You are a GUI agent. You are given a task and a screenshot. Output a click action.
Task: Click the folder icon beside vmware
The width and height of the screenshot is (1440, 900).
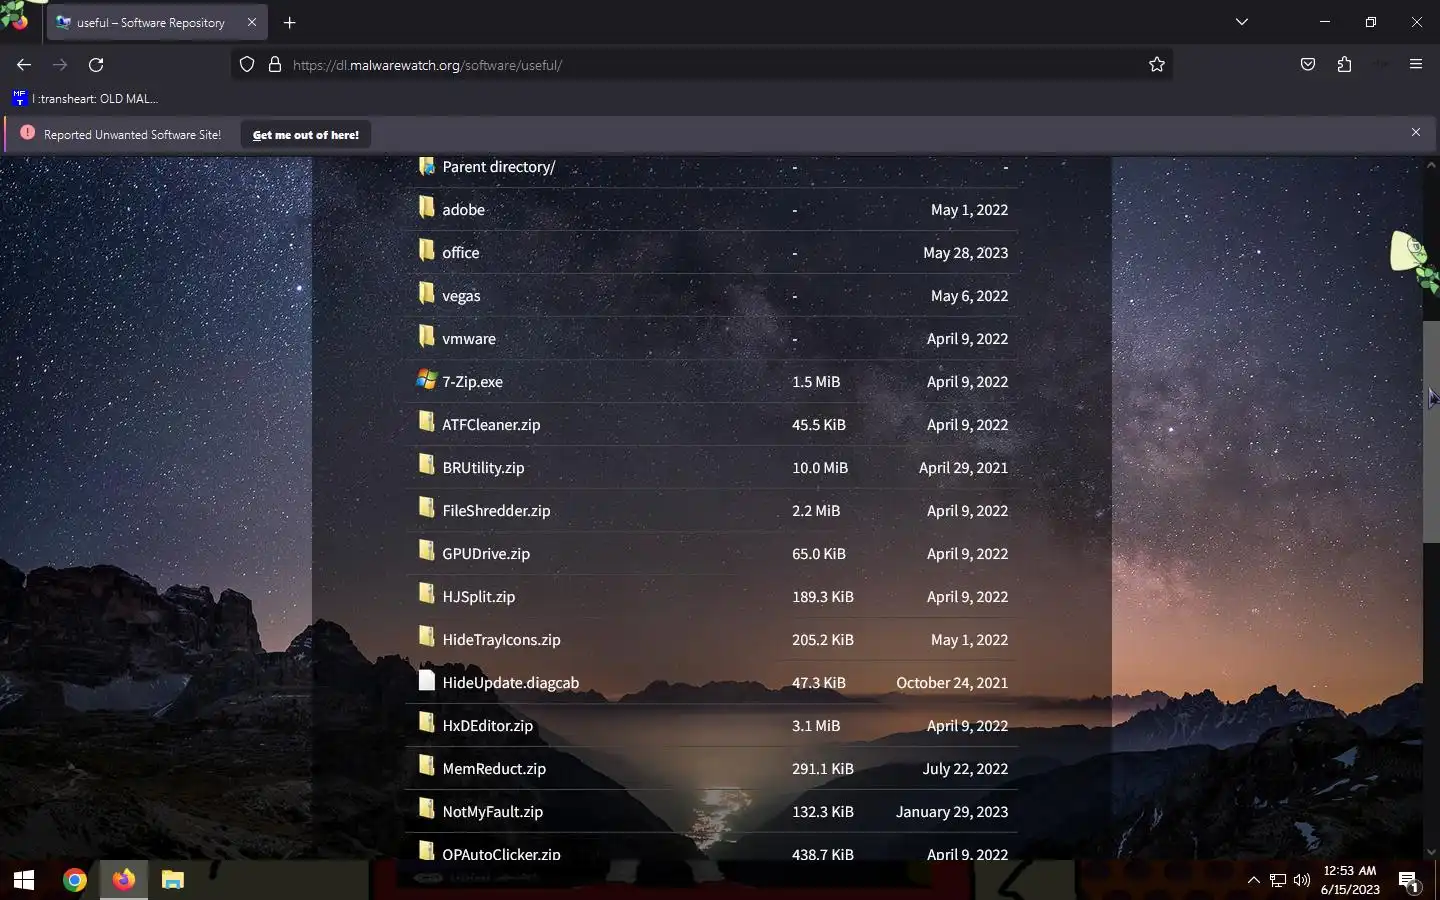426,336
